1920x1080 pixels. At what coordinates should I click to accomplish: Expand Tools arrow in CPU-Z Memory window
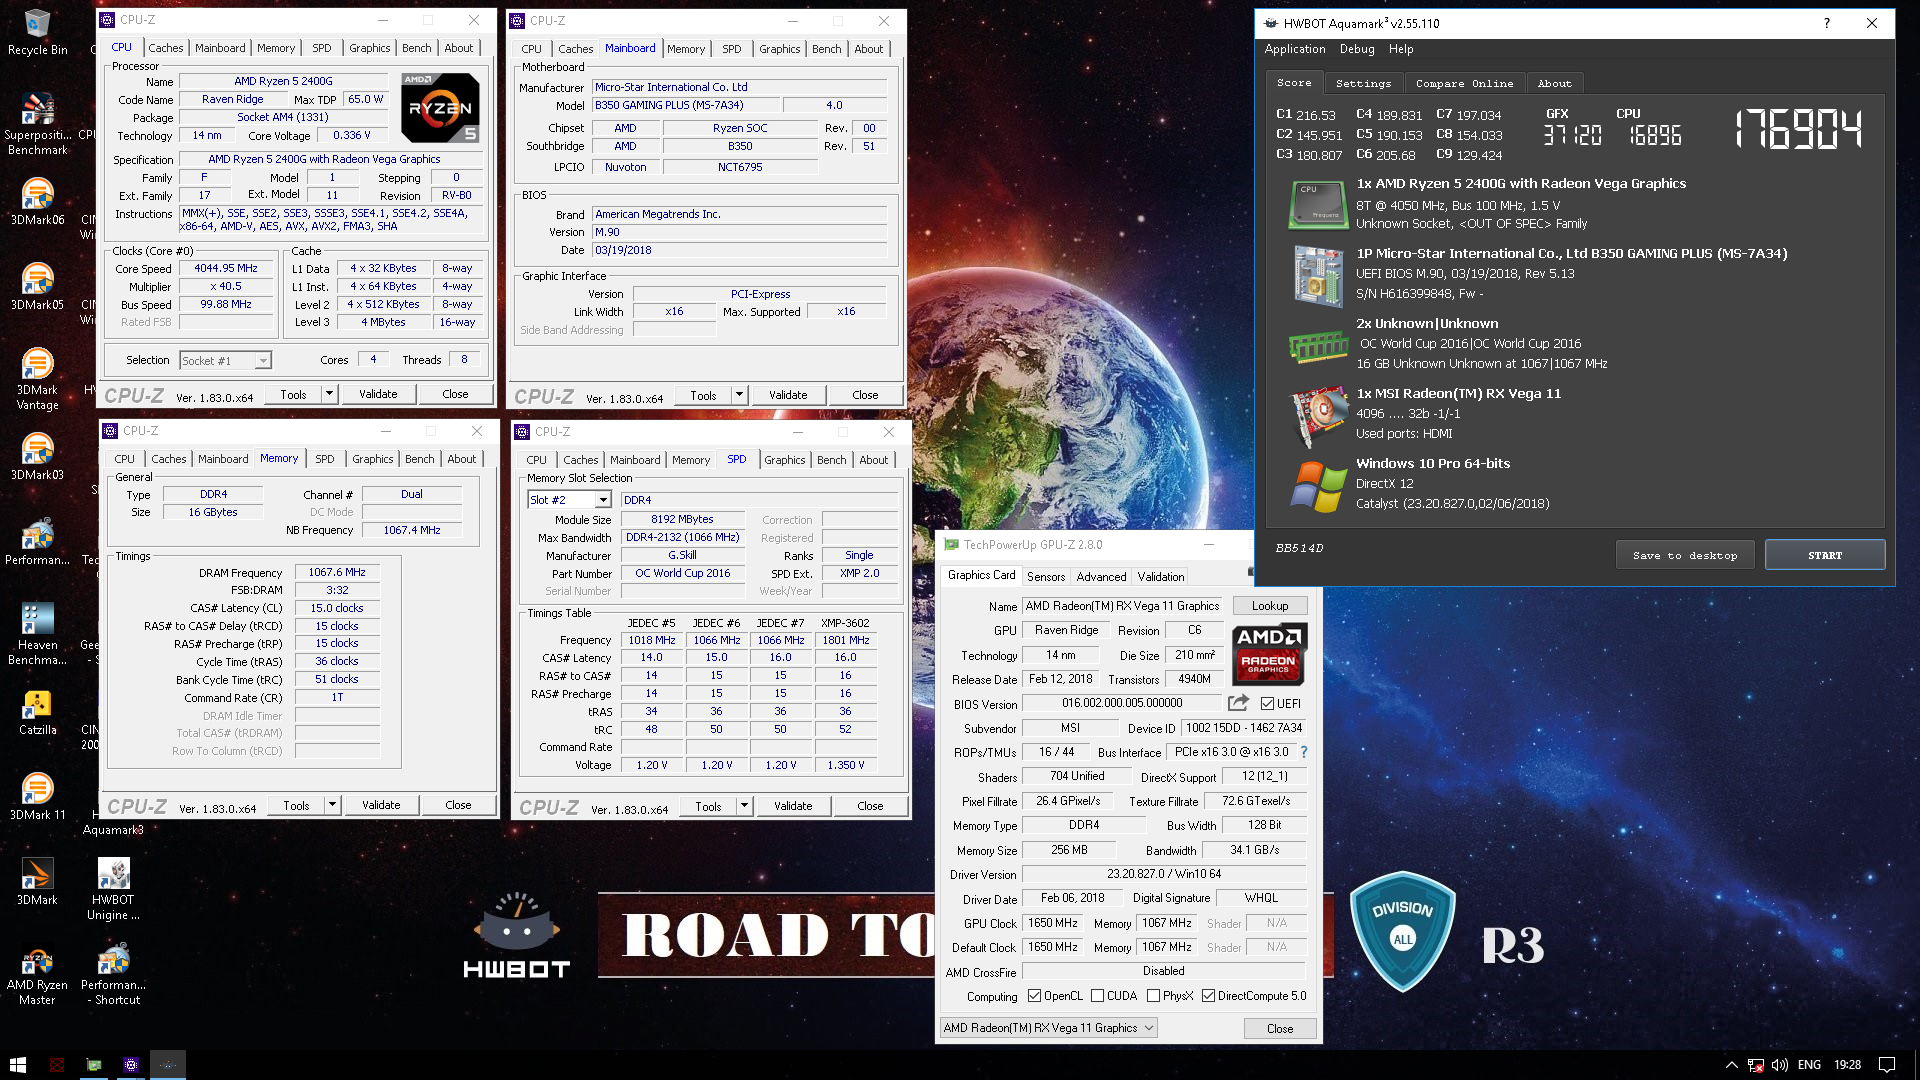332,805
